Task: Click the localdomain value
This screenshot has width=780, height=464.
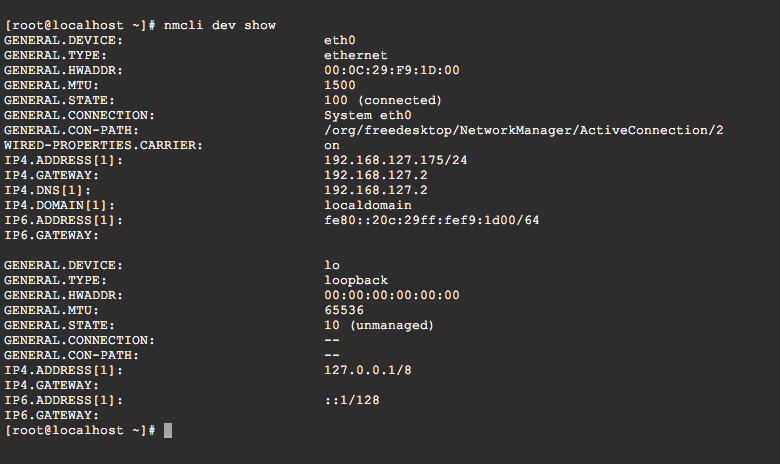Action: tap(368, 205)
